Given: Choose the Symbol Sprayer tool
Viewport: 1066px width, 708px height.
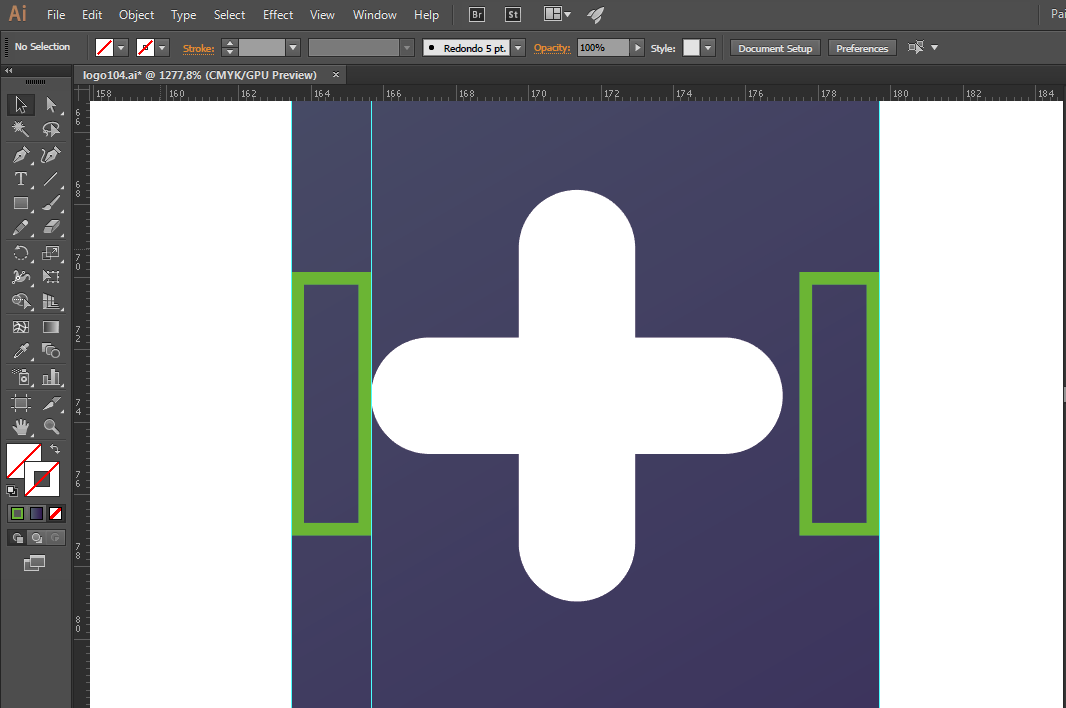Looking at the screenshot, I should 21,377.
